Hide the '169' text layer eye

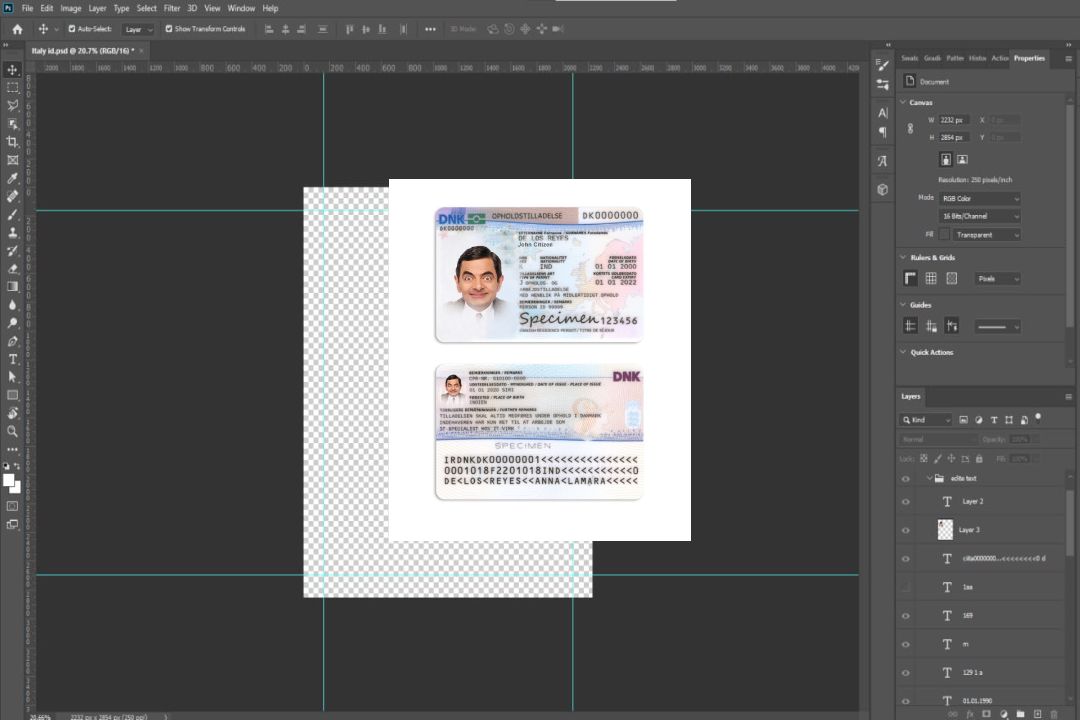(x=906, y=616)
